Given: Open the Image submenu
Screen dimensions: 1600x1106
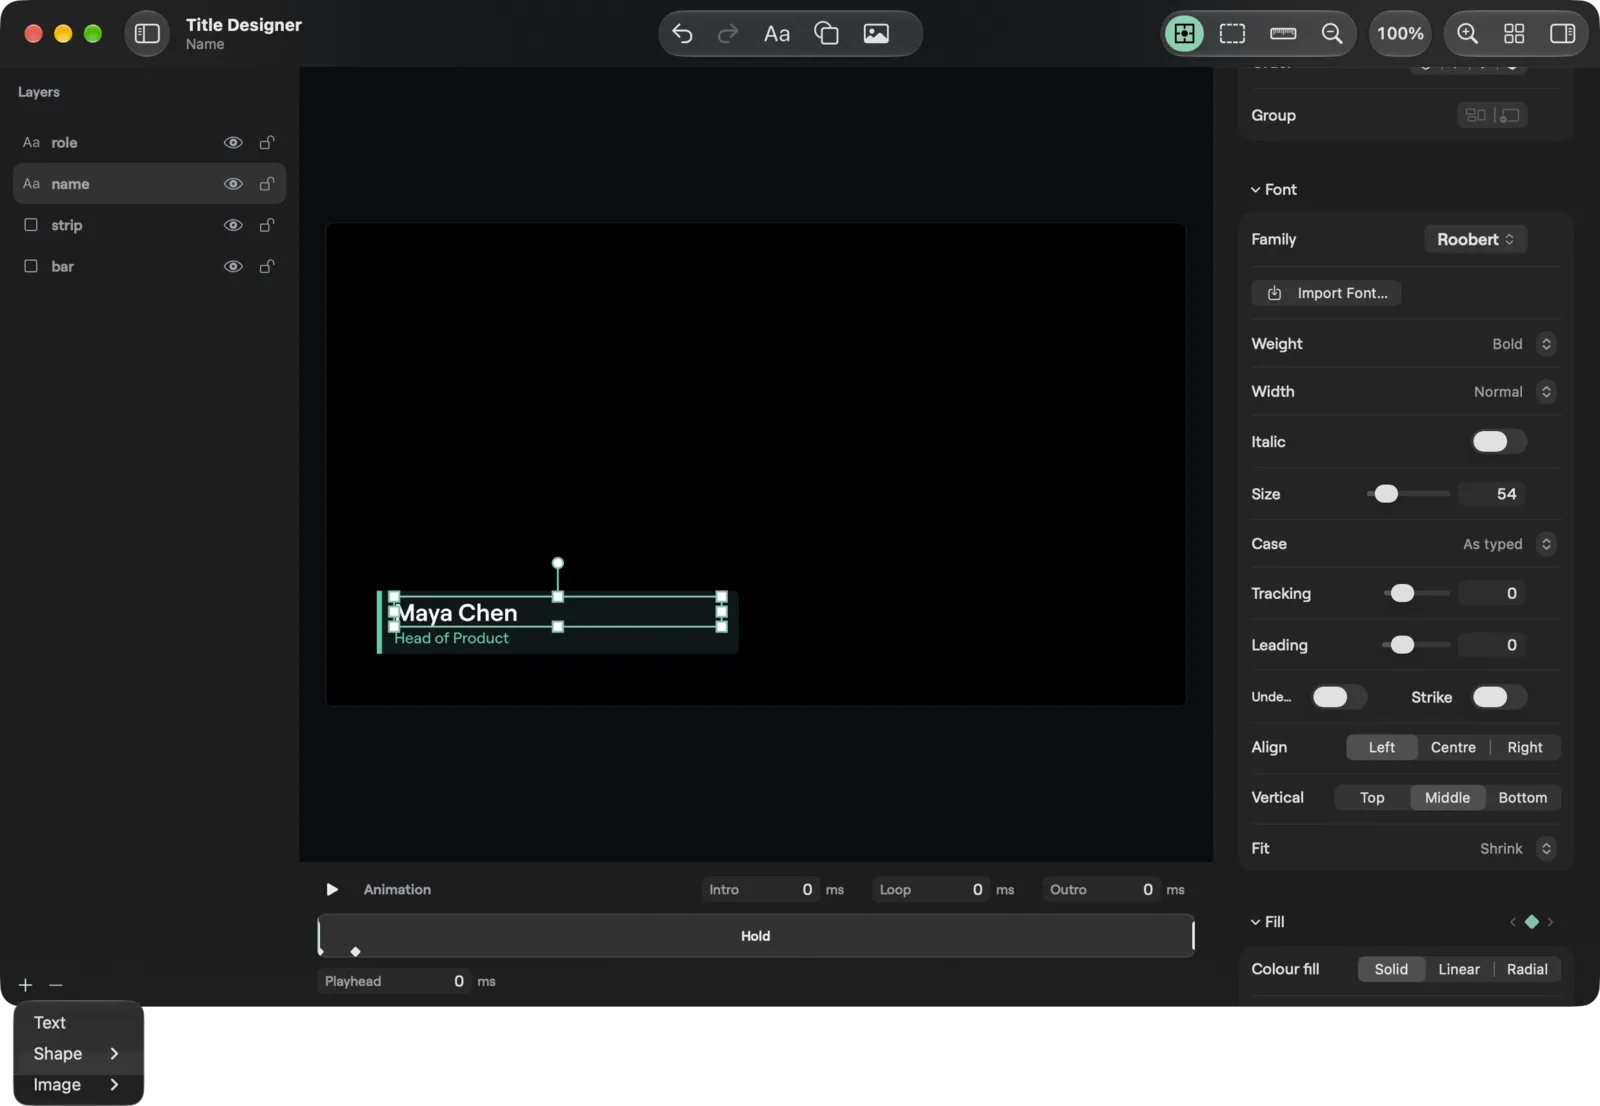Looking at the screenshot, I should point(78,1085).
